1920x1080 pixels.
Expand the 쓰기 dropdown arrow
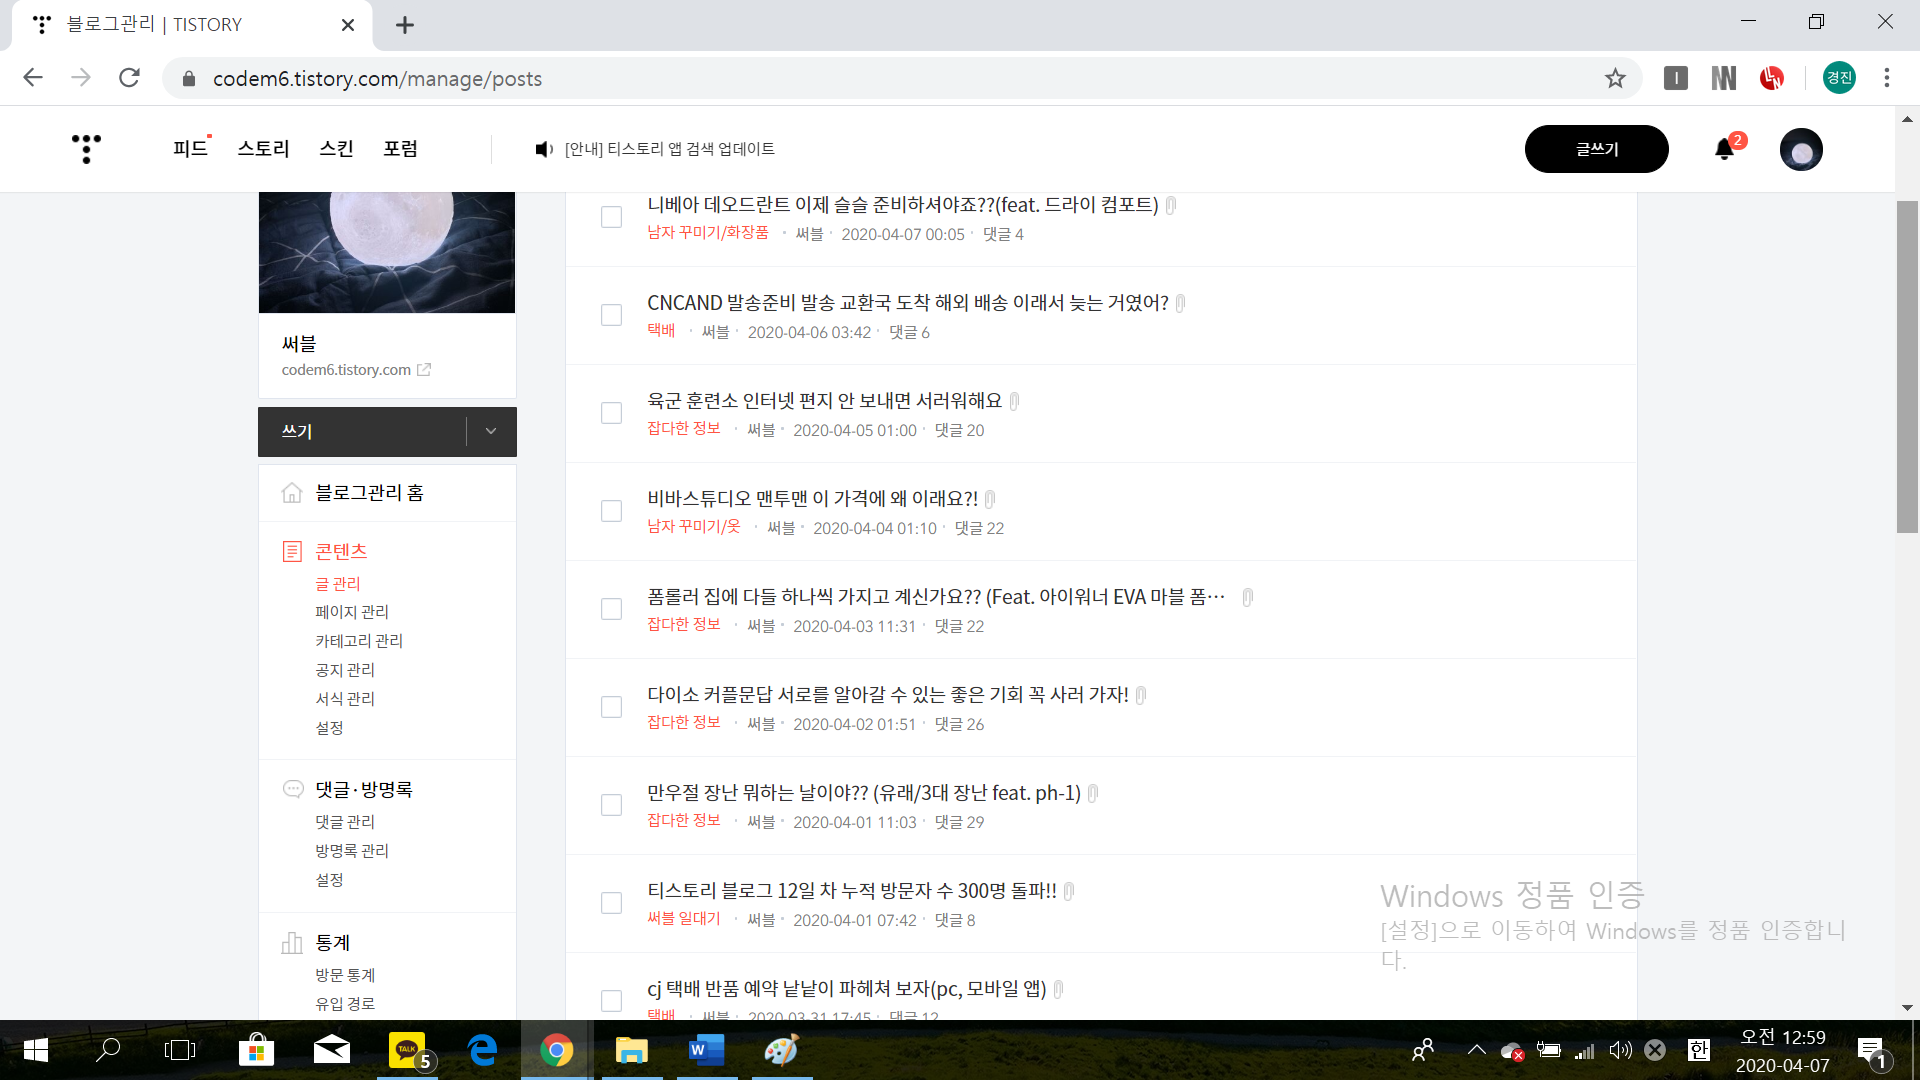coord(491,431)
